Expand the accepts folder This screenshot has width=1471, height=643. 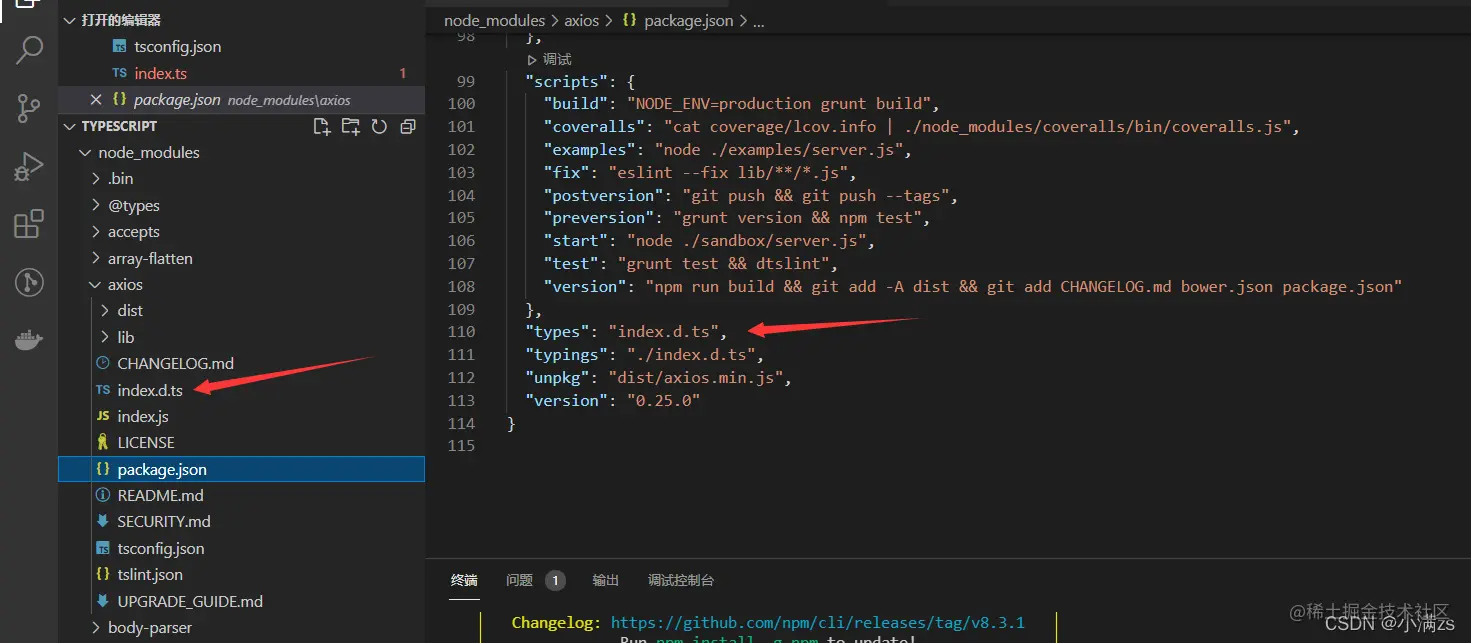coord(96,231)
